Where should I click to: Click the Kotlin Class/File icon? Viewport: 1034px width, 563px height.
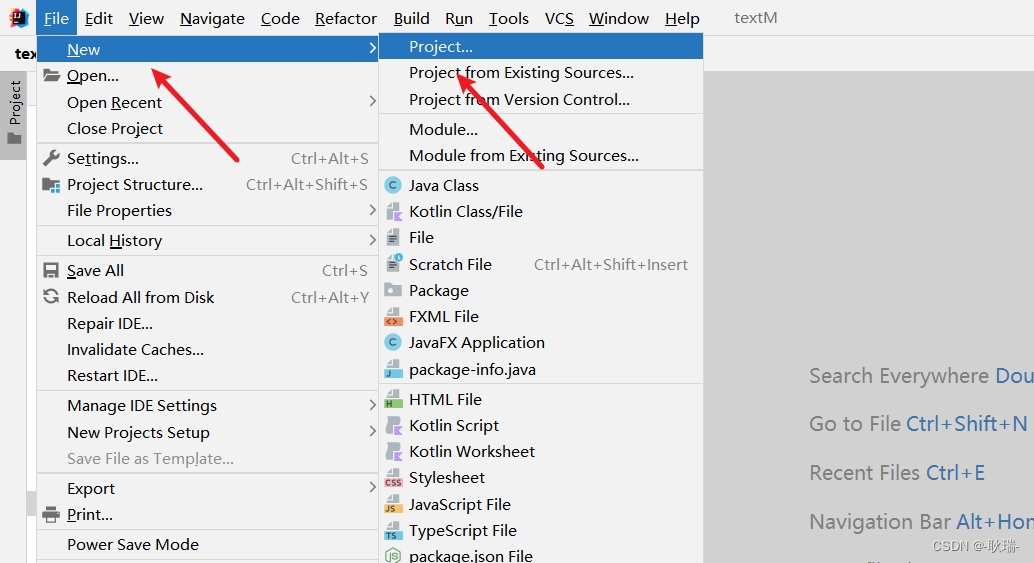coord(394,212)
